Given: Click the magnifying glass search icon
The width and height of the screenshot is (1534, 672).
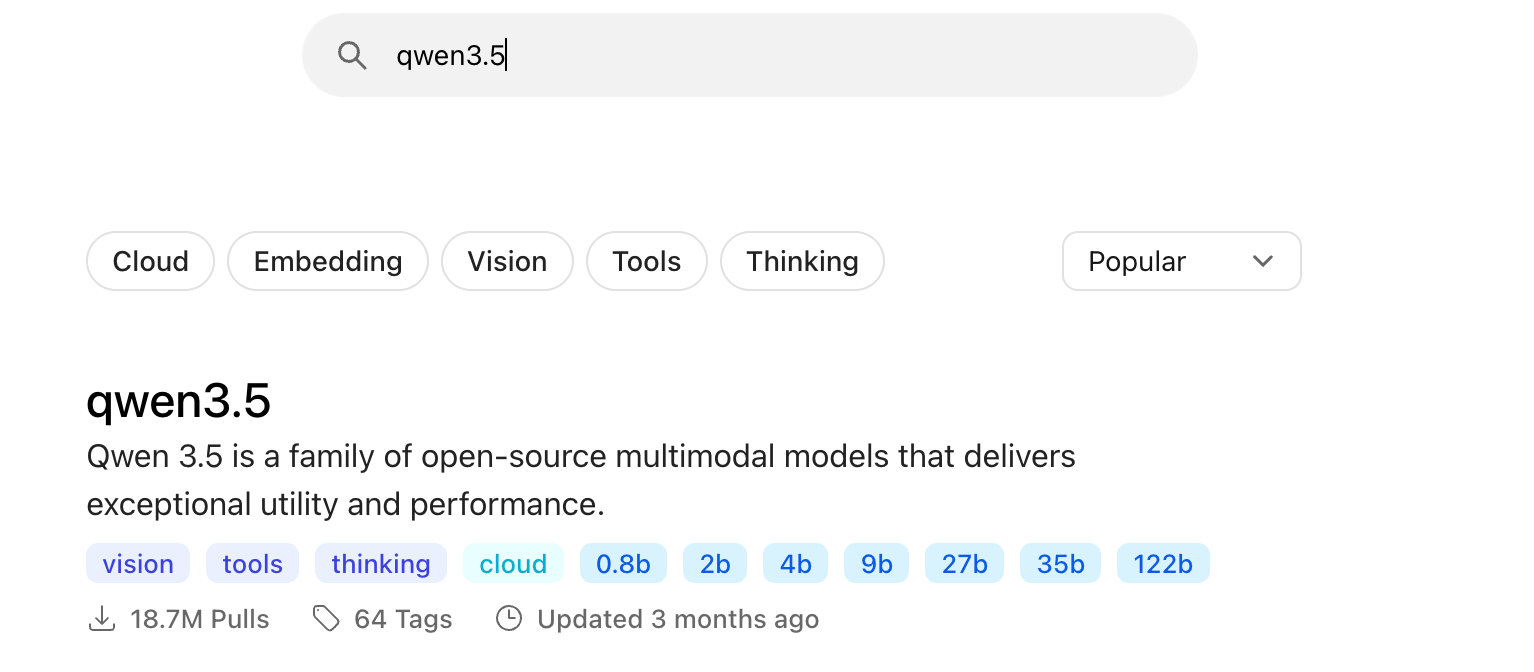Looking at the screenshot, I should (352, 55).
